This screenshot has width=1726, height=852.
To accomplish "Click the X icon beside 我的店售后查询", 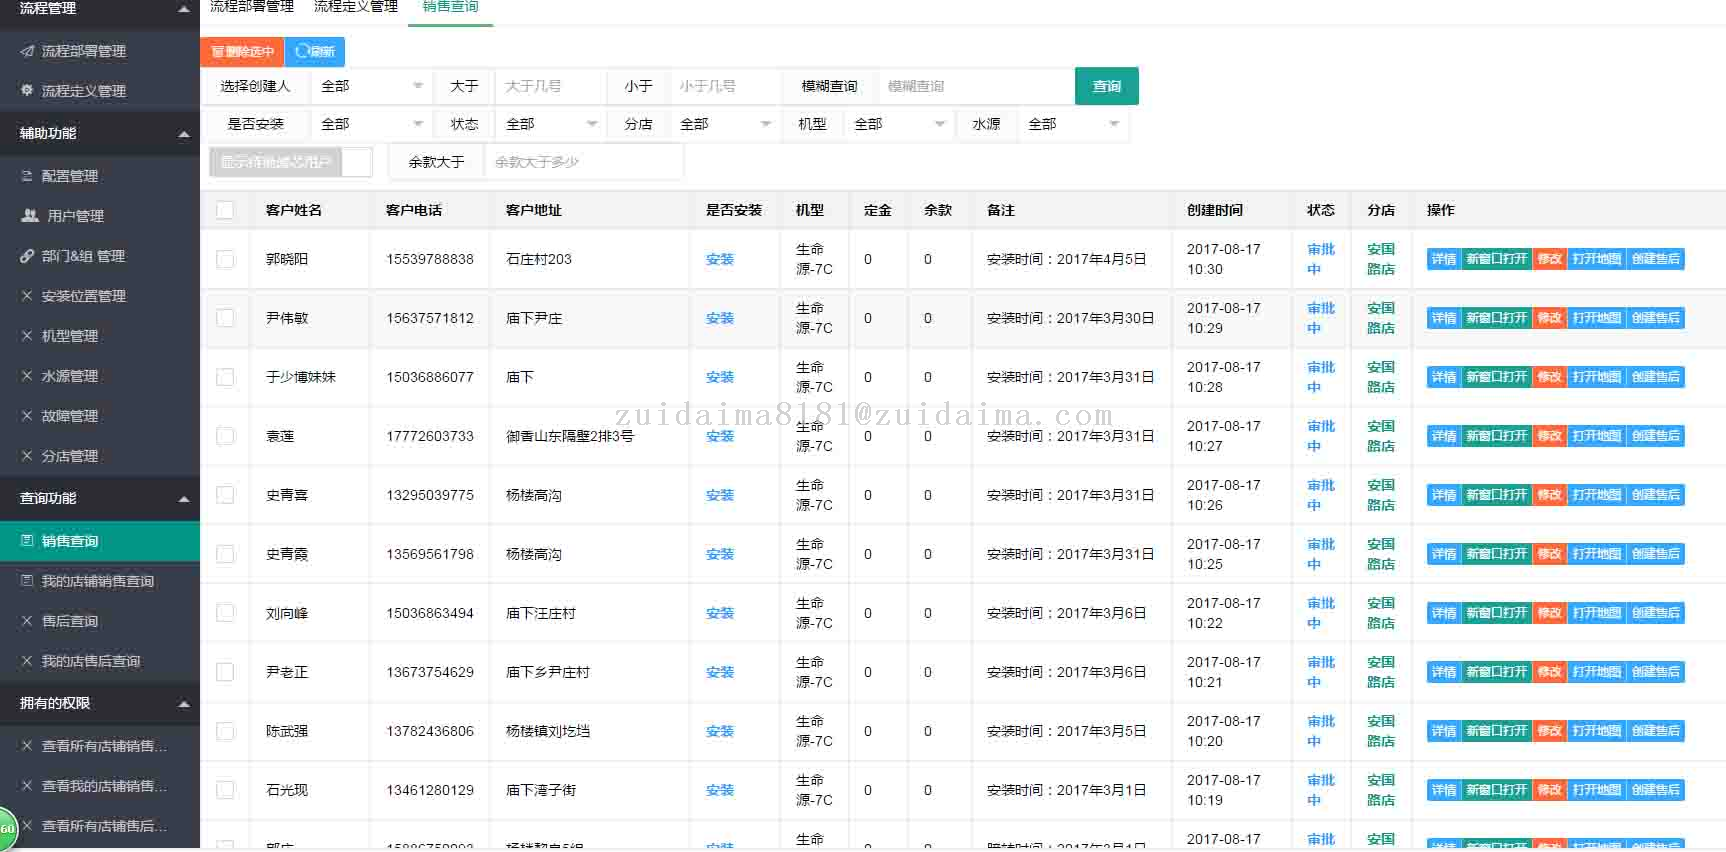I will click(27, 661).
